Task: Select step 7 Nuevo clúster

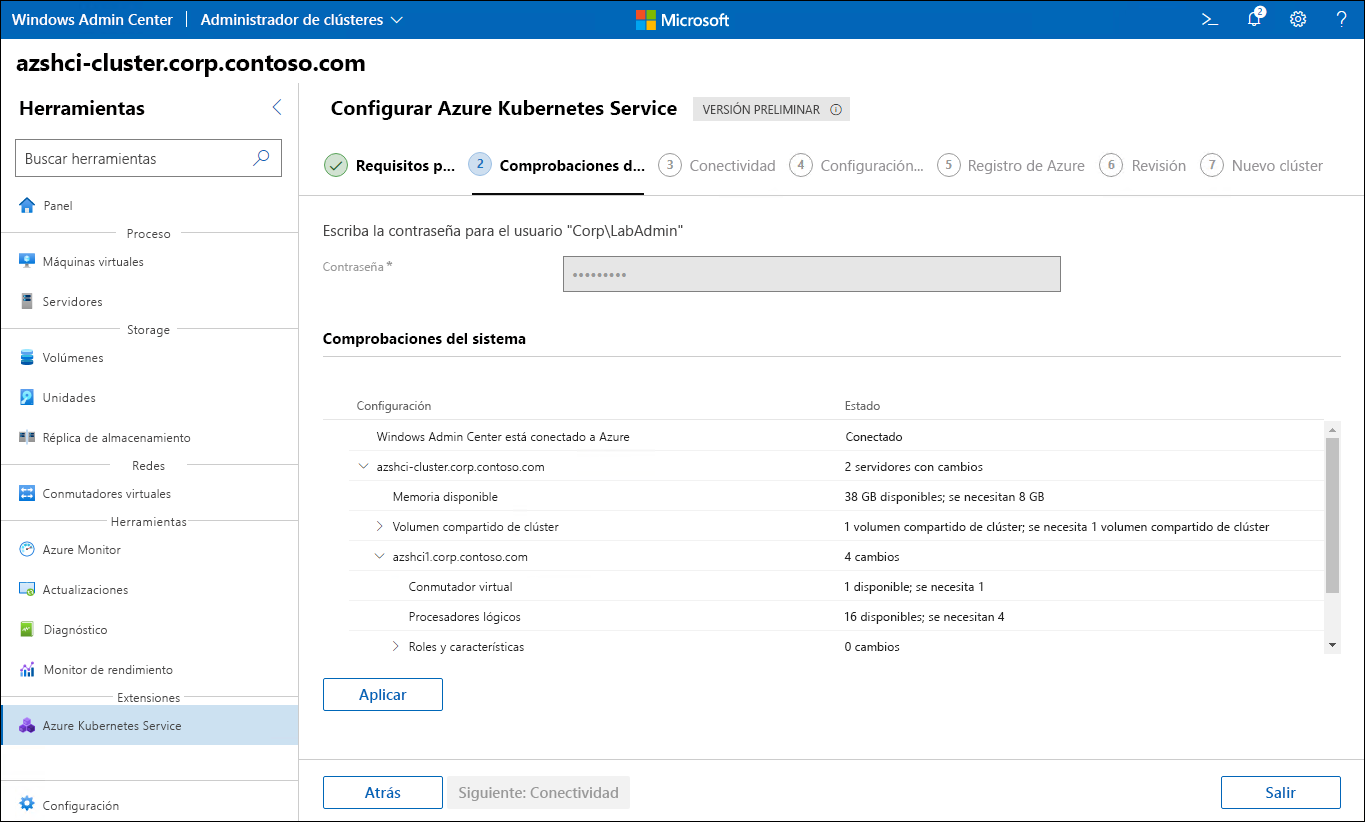Action: [1262, 166]
